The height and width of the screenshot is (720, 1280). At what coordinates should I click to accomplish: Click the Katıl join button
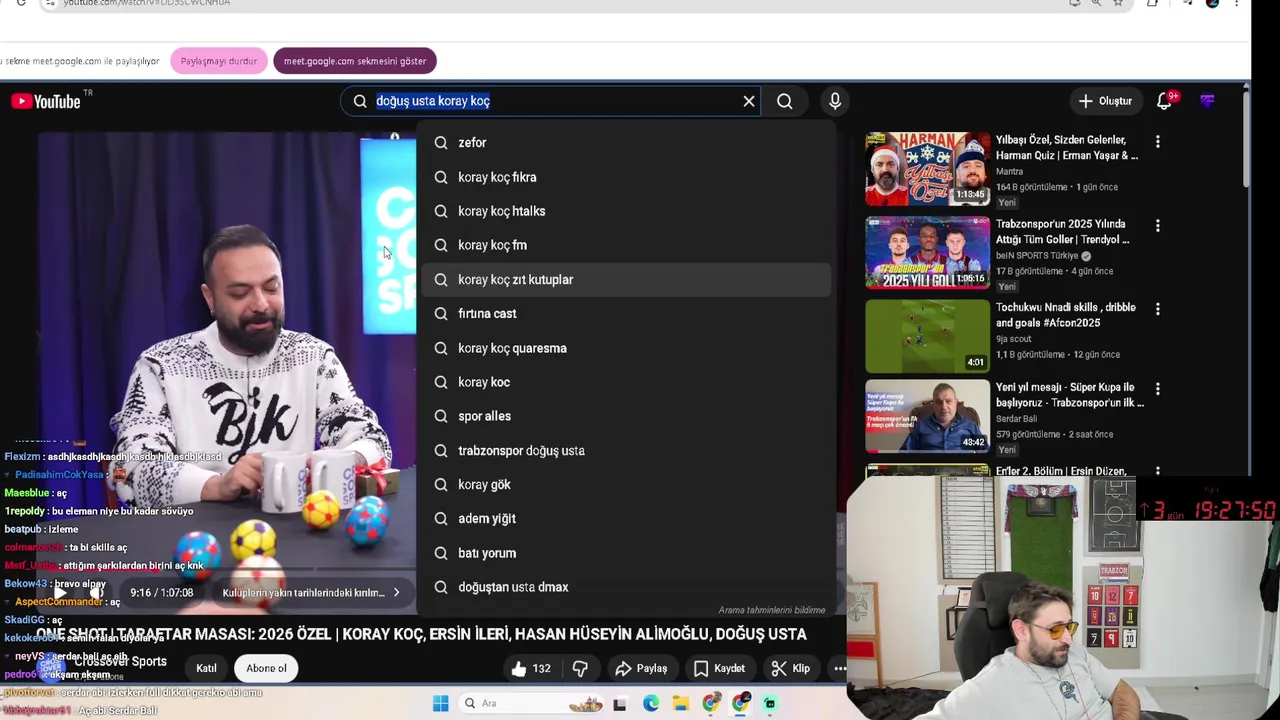pyautogui.click(x=206, y=669)
